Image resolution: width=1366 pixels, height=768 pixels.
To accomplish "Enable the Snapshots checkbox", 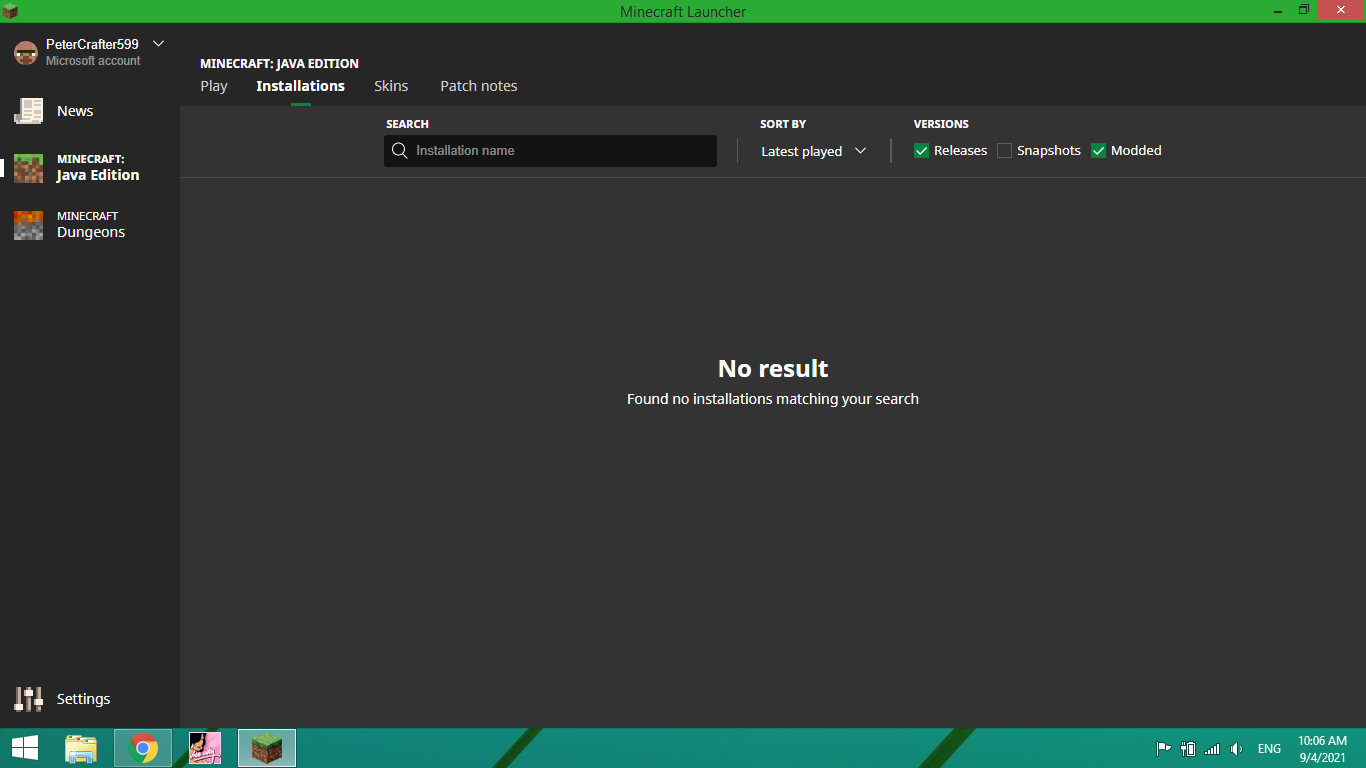I will point(1005,151).
